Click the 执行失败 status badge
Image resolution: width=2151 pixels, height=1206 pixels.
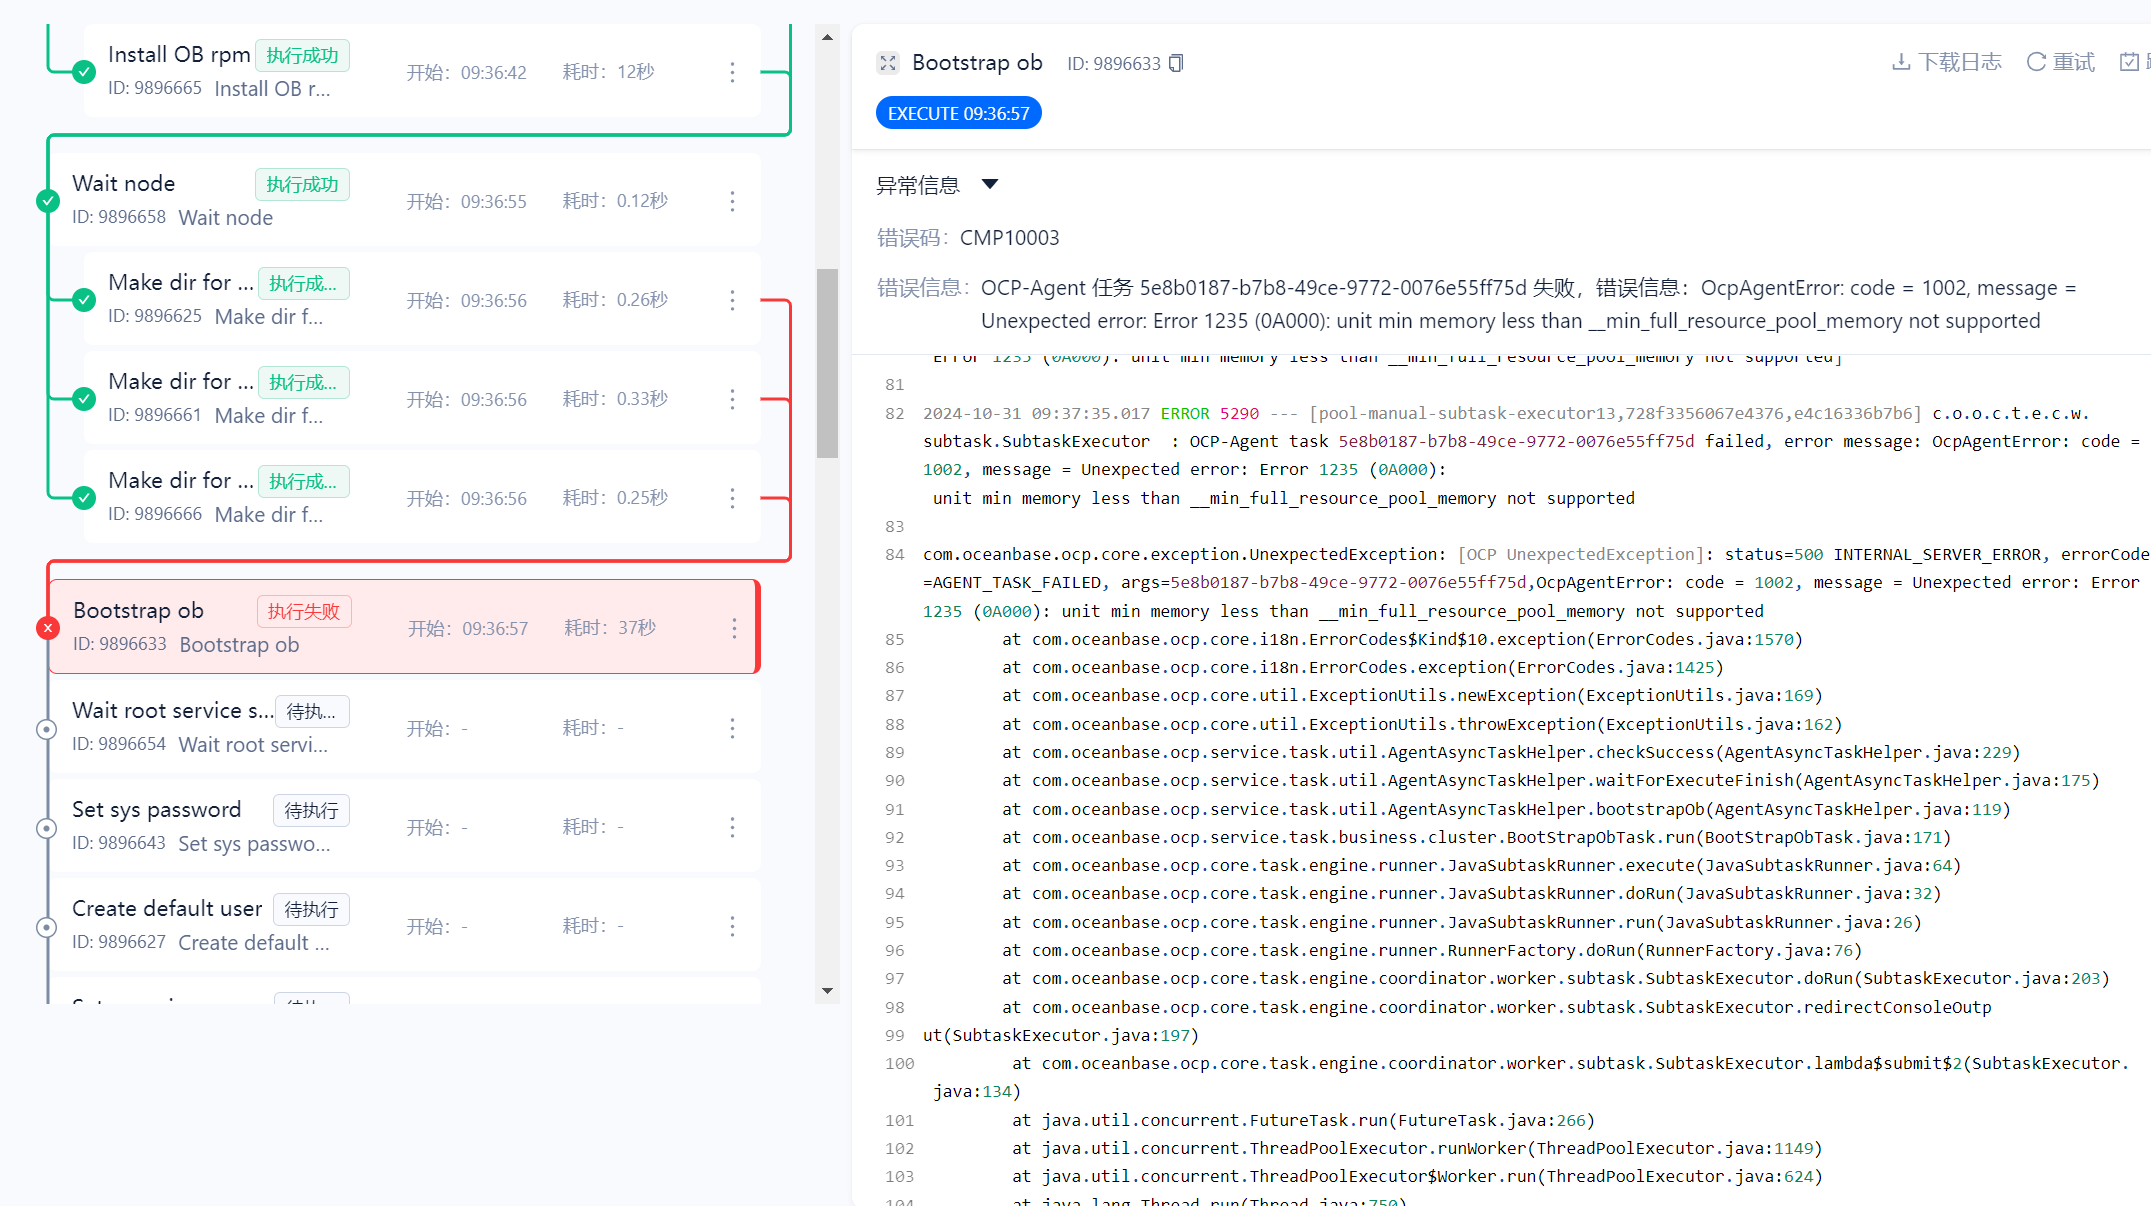304,611
